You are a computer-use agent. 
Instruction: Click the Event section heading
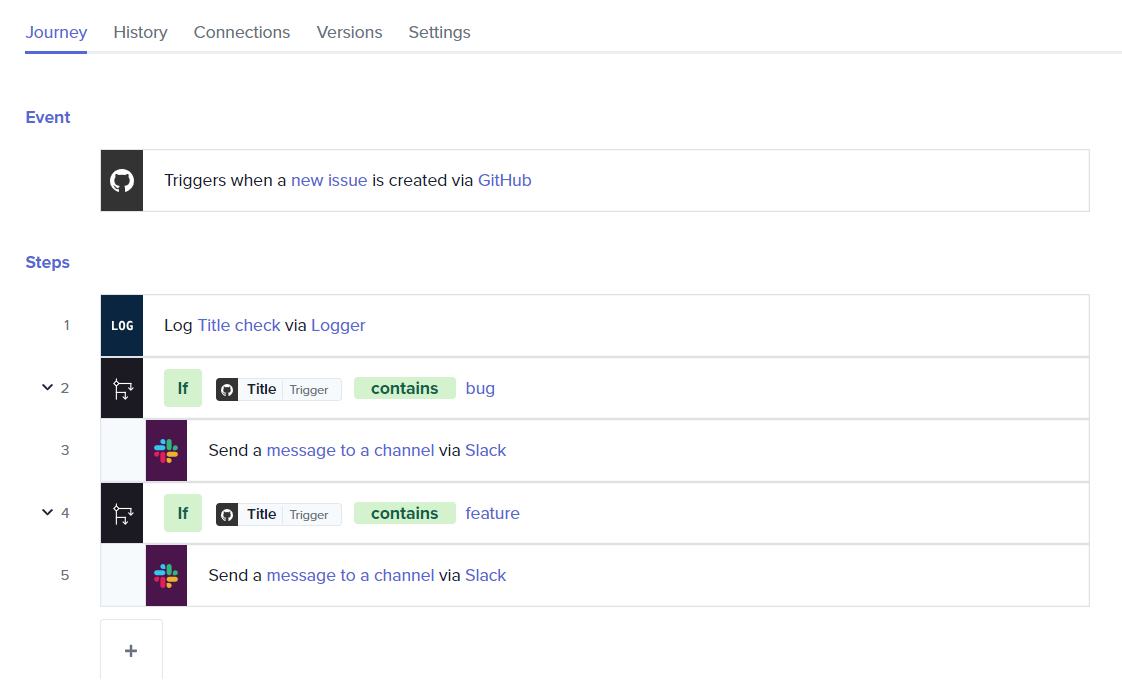[48, 117]
